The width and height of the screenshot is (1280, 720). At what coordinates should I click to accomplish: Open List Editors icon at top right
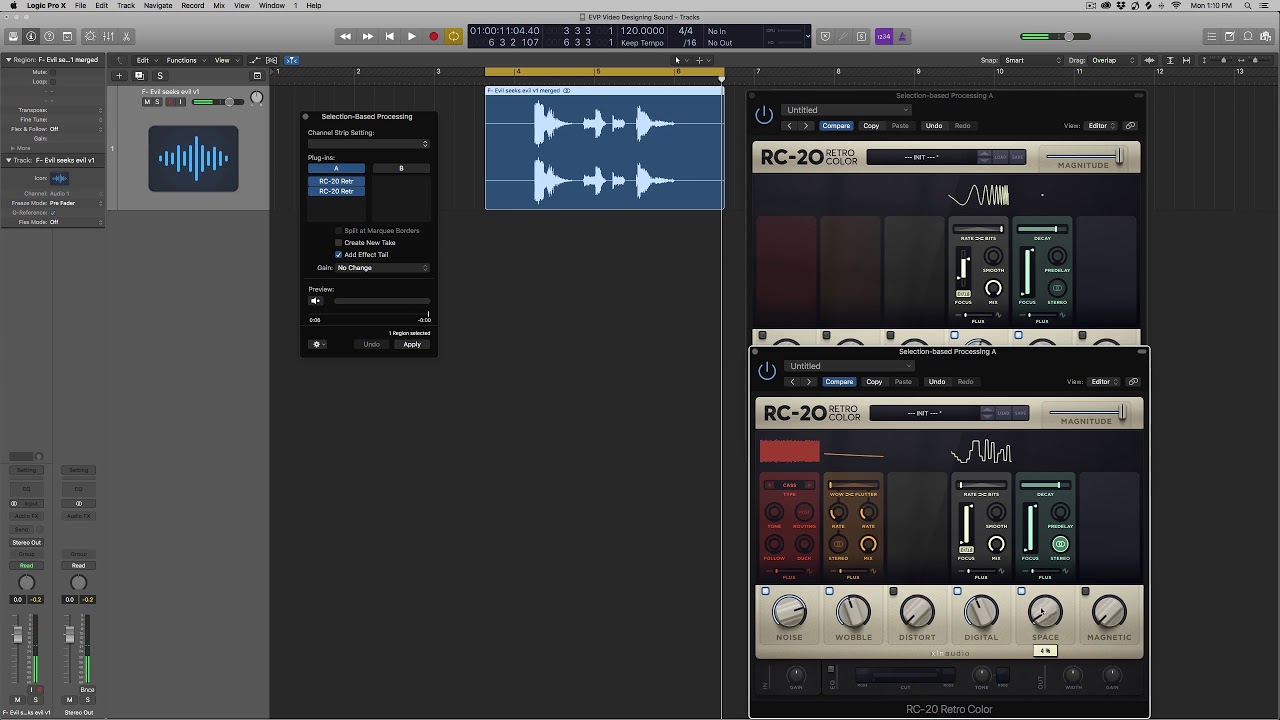(1211, 37)
